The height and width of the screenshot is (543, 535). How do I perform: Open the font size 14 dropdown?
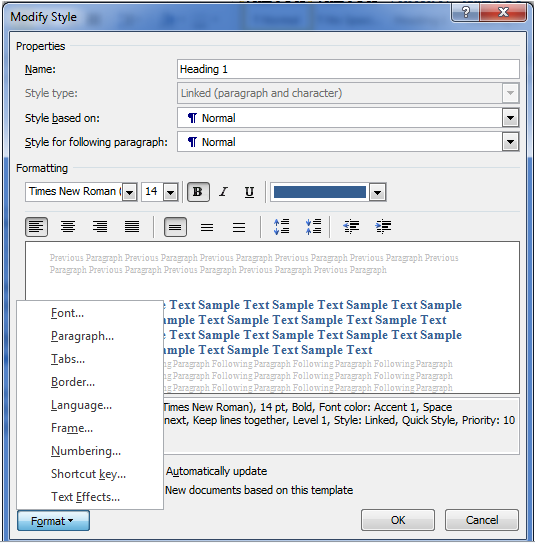pos(170,192)
